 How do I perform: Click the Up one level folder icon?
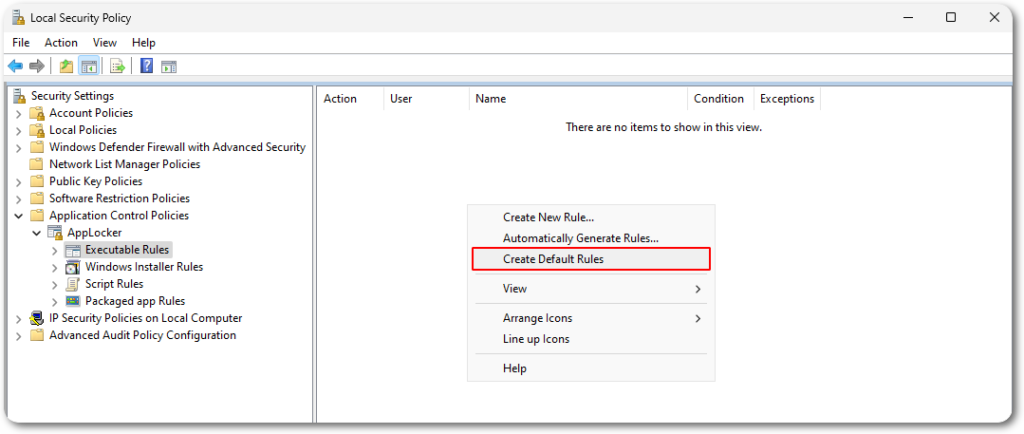click(x=66, y=66)
